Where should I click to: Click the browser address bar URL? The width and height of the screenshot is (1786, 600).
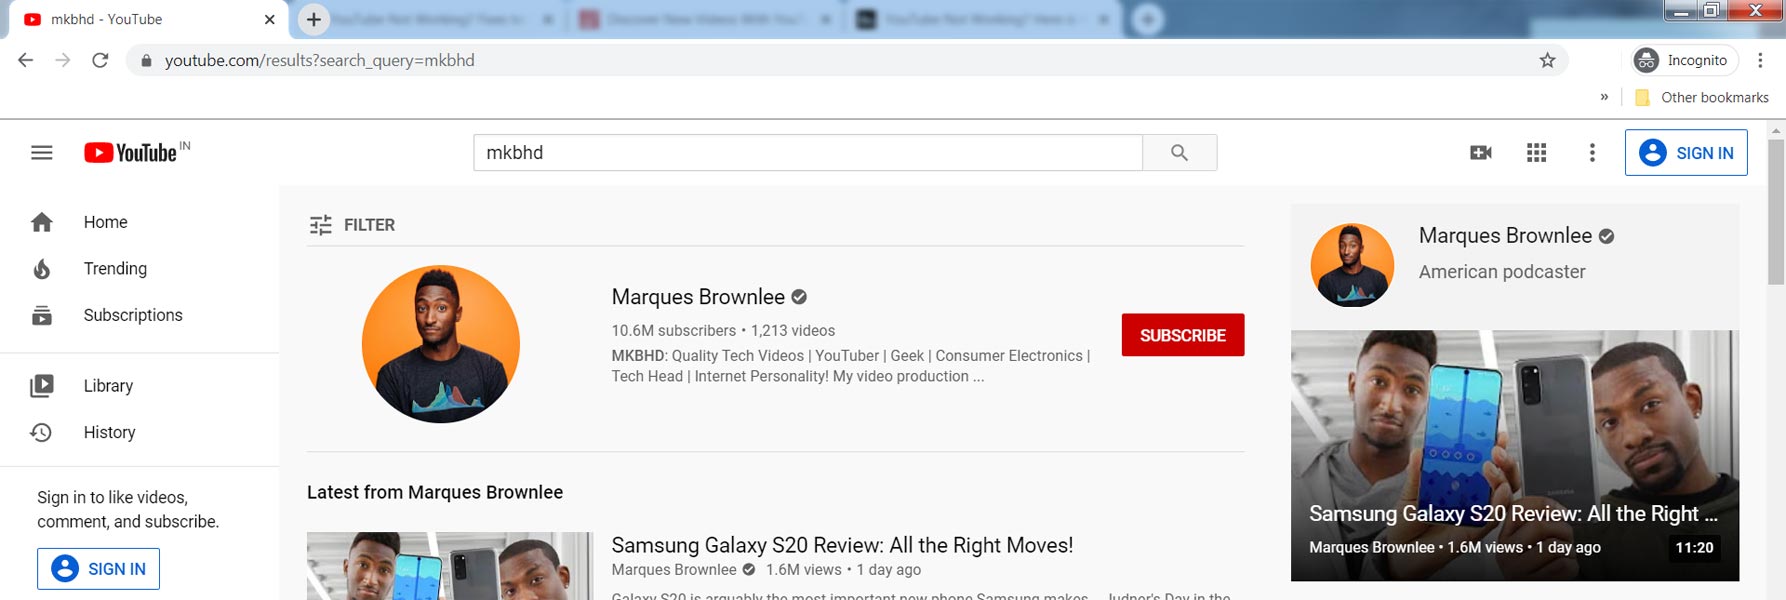pyautogui.click(x=320, y=60)
